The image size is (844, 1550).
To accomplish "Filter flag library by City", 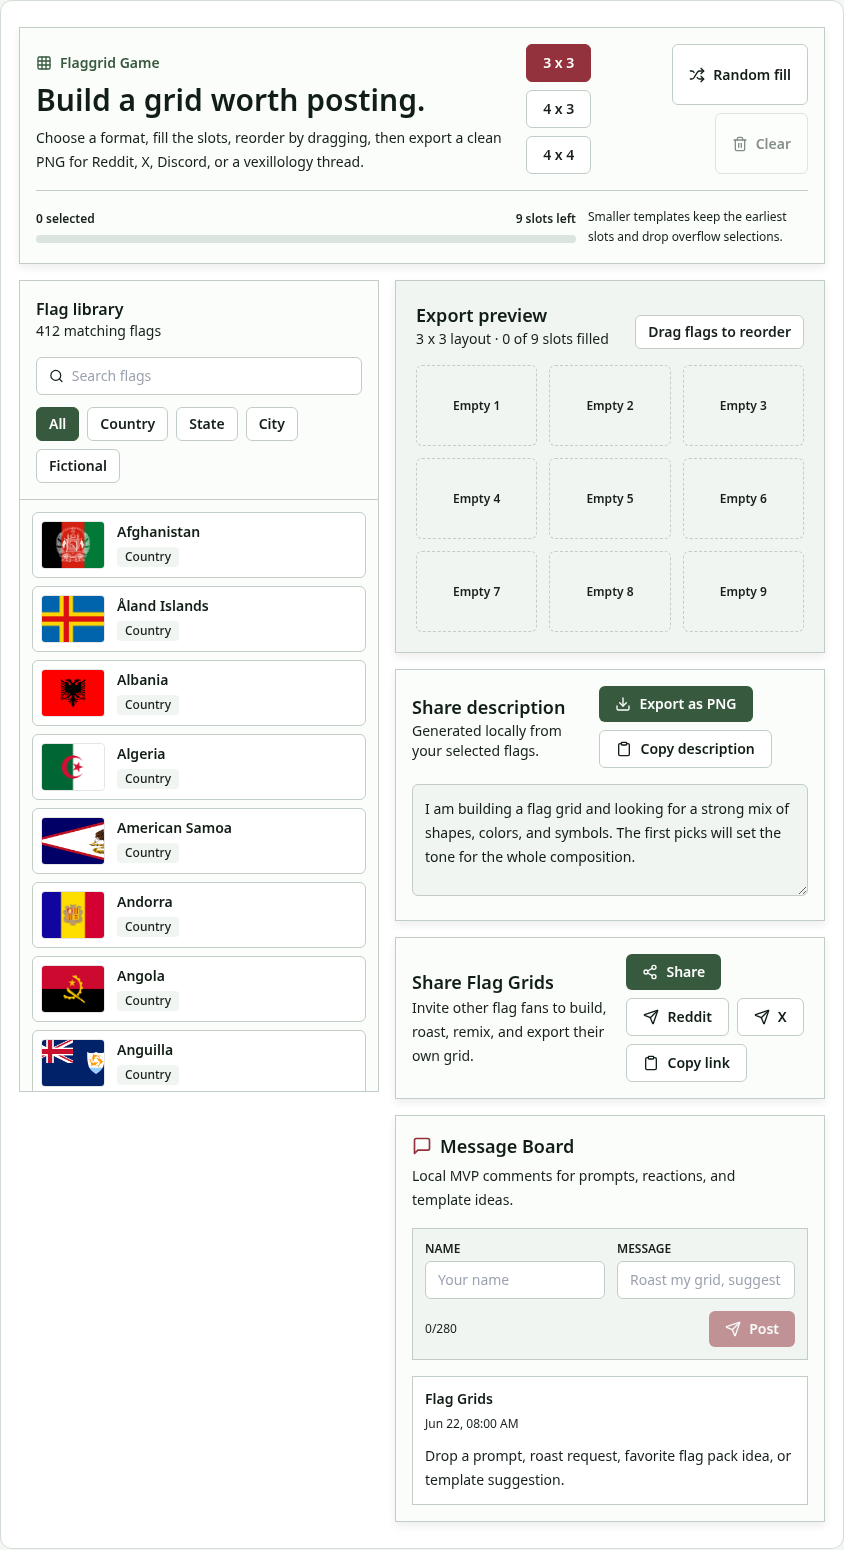I will 272,424.
